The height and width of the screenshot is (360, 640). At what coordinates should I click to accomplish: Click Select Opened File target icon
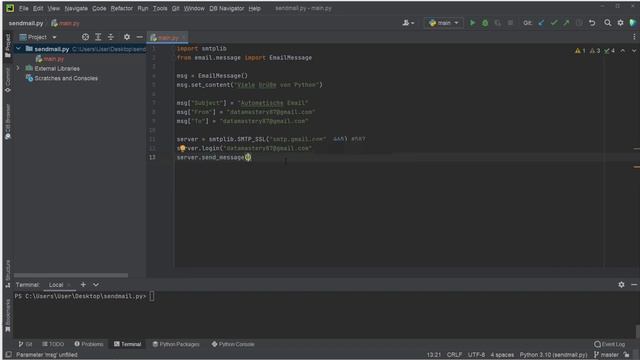(x=85, y=37)
